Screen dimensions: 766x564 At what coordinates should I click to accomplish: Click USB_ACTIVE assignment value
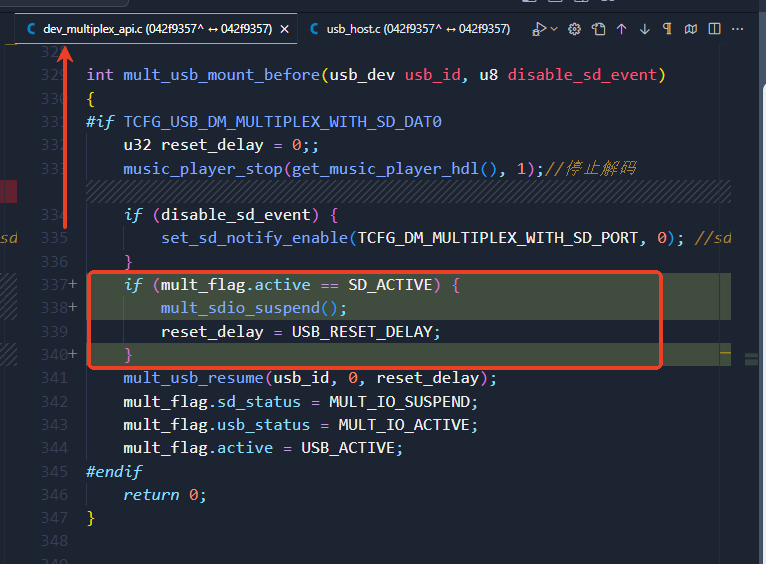click(x=348, y=448)
